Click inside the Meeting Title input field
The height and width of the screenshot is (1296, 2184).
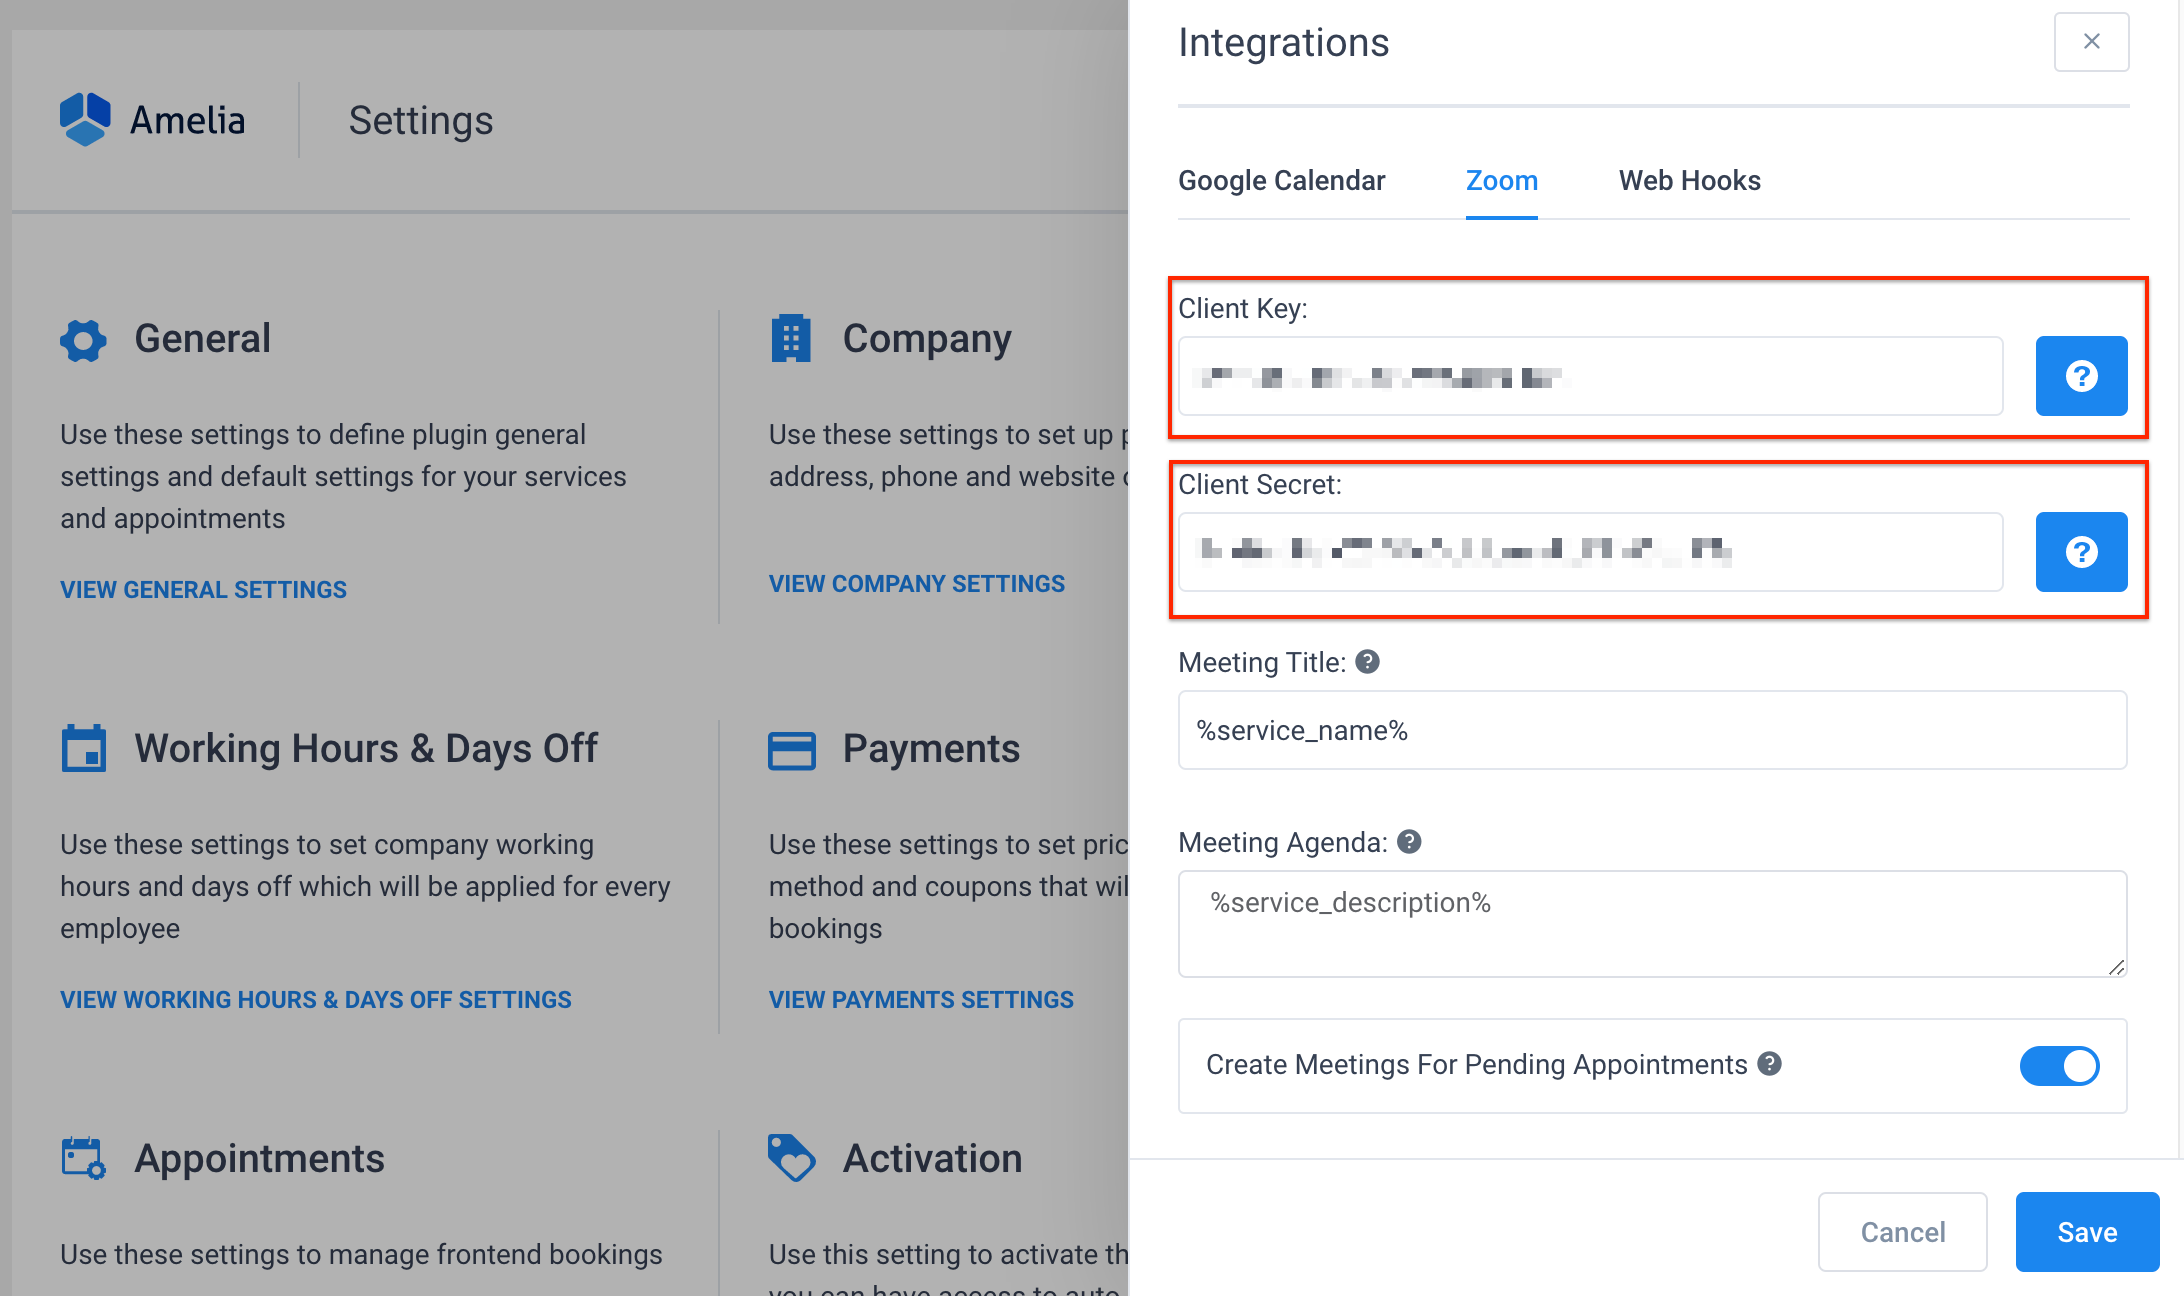click(x=1650, y=730)
